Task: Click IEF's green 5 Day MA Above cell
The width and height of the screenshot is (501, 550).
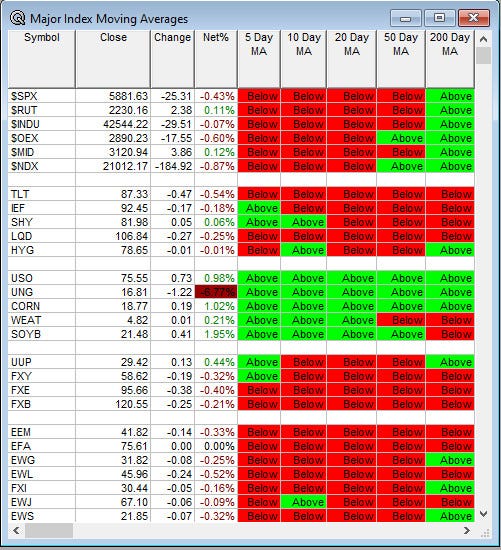Action: click(x=259, y=208)
